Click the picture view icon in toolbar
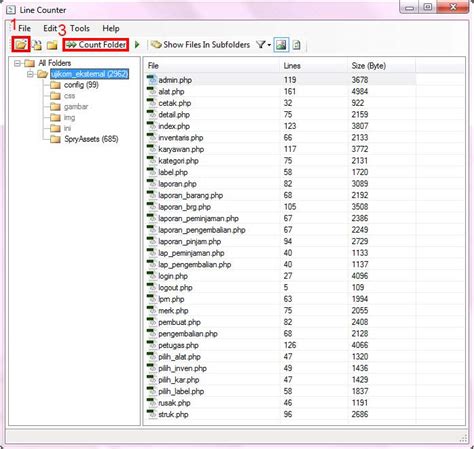Image resolution: width=474 pixels, height=449 pixels. click(x=281, y=45)
